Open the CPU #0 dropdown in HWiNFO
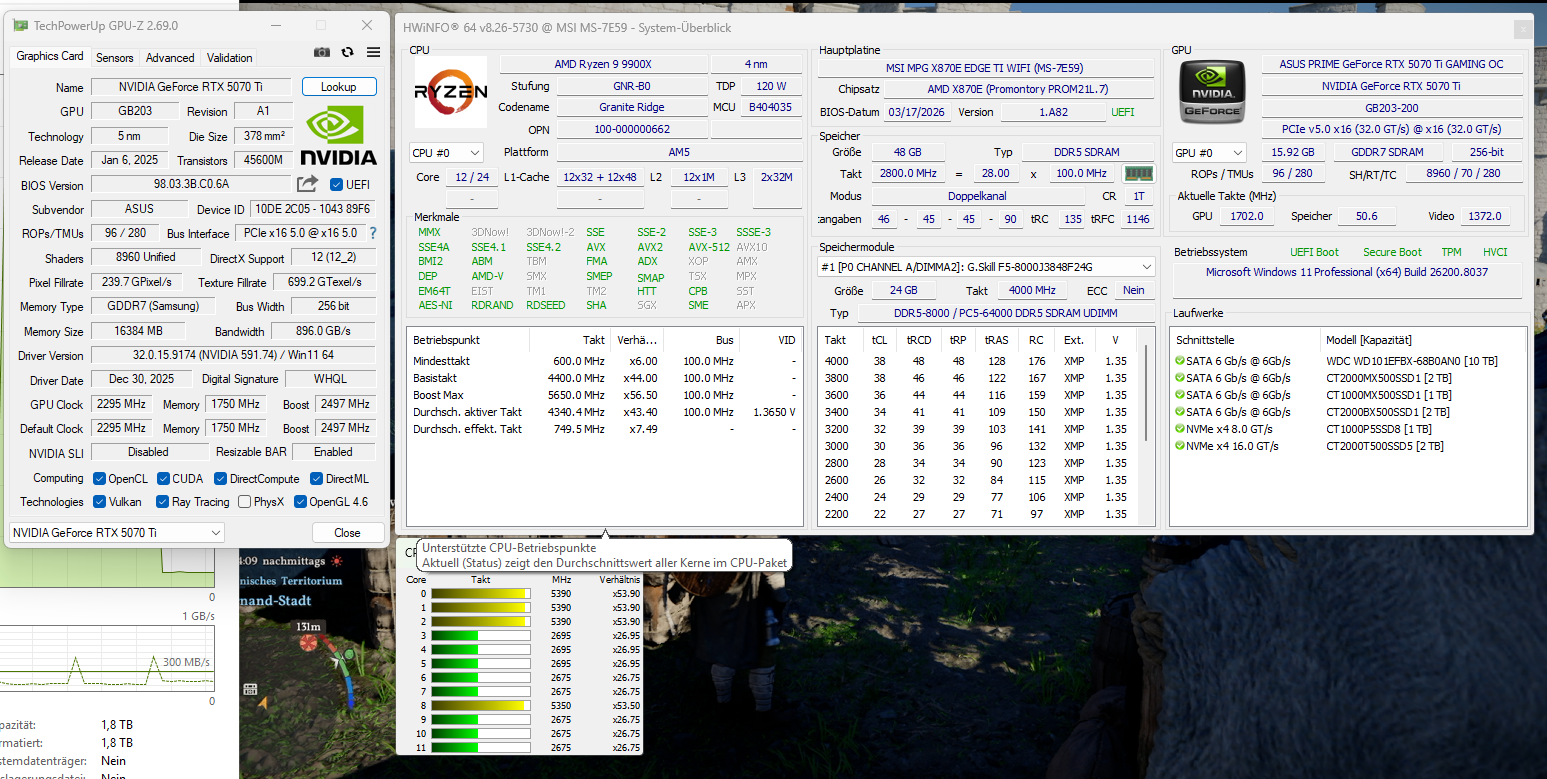 click(446, 153)
